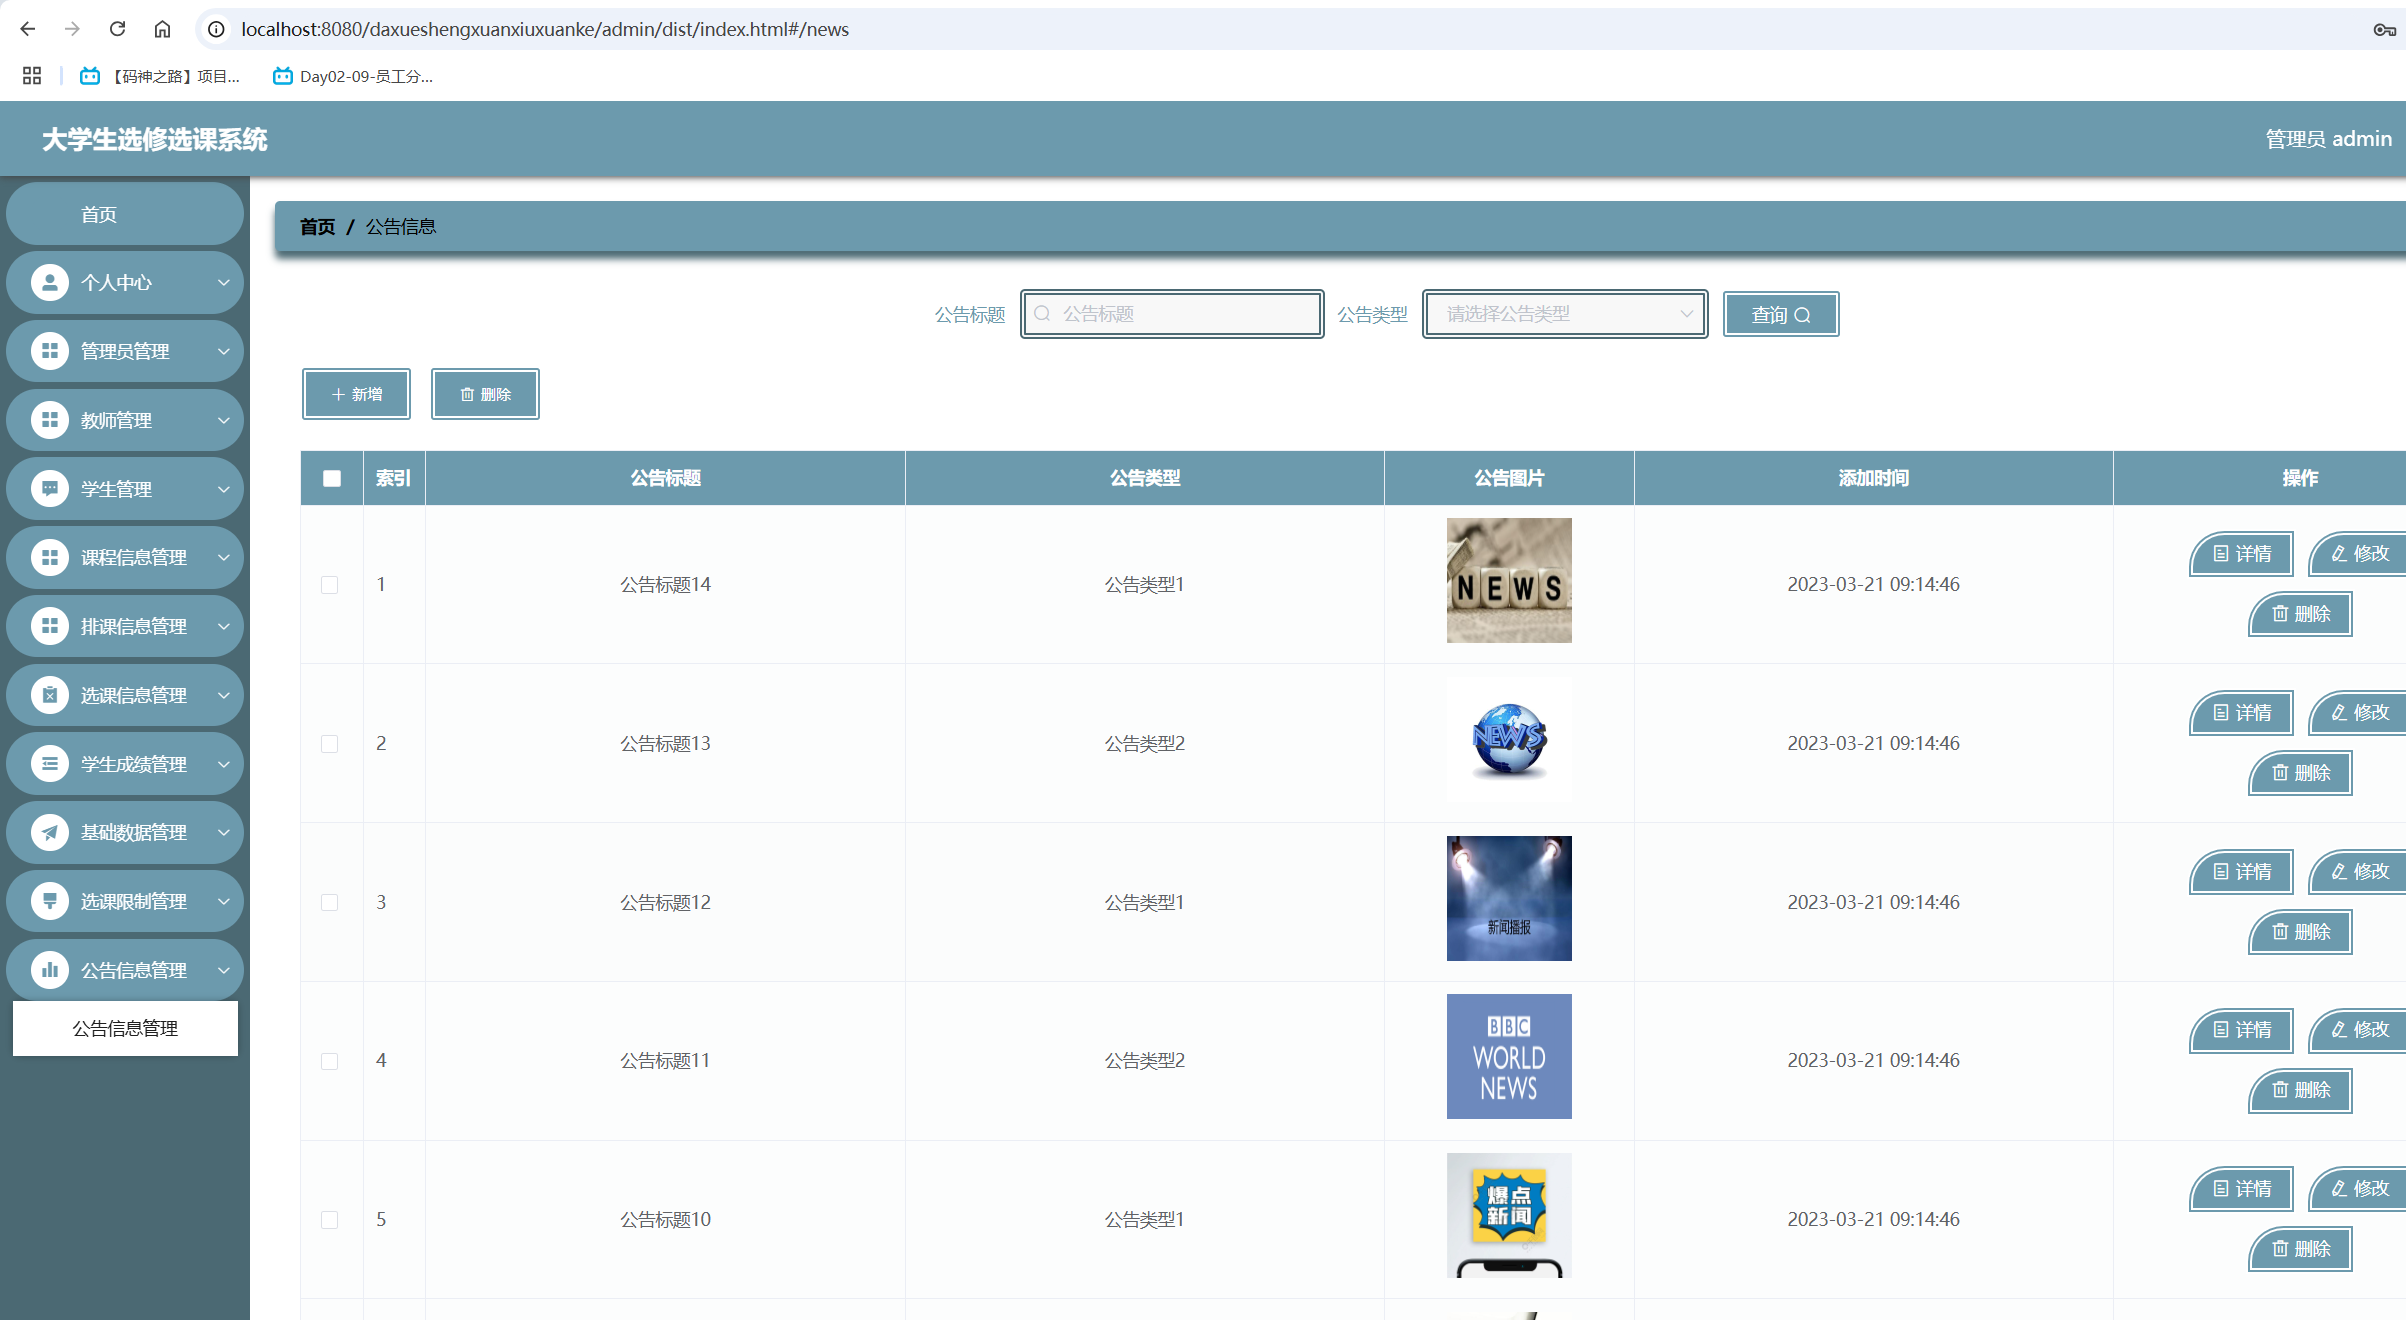The image size is (2406, 1320).
Task: Open the browser apps grid icon
Action: pos(32,76)
